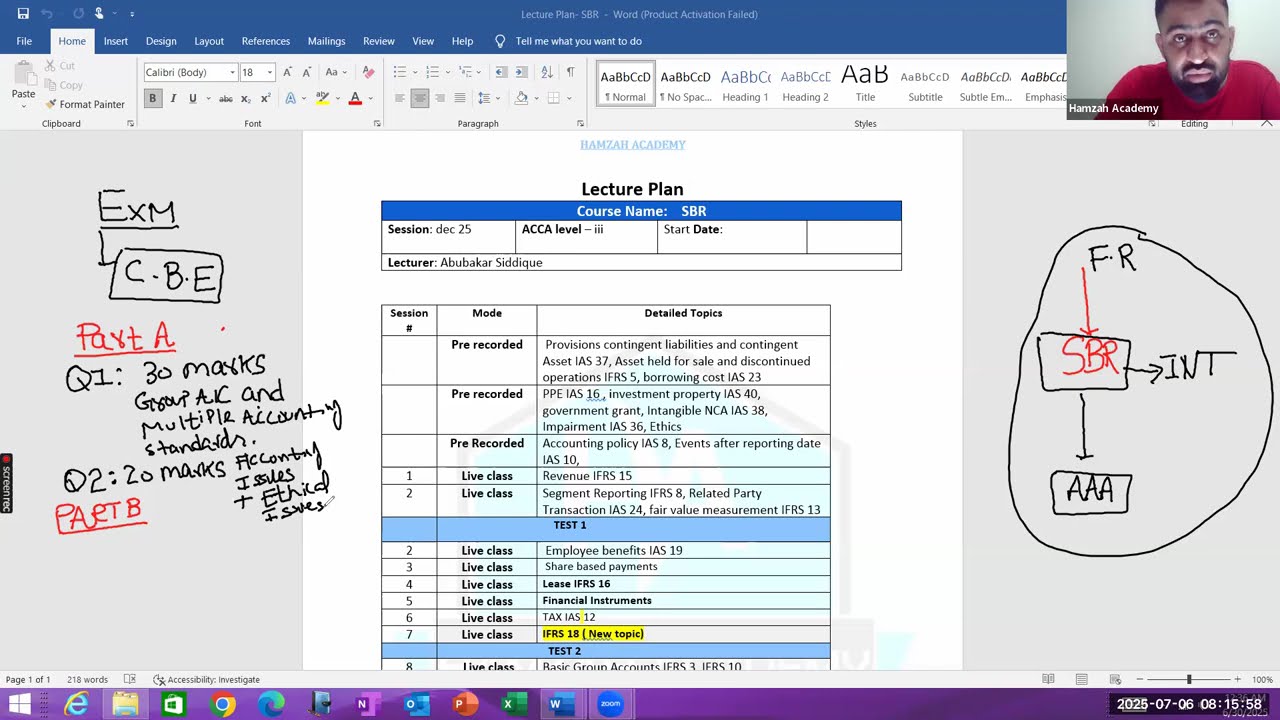Click the spelling proofing icon in status bar
The width and height of the screenshot is (1280, 720).
[130, 679]
